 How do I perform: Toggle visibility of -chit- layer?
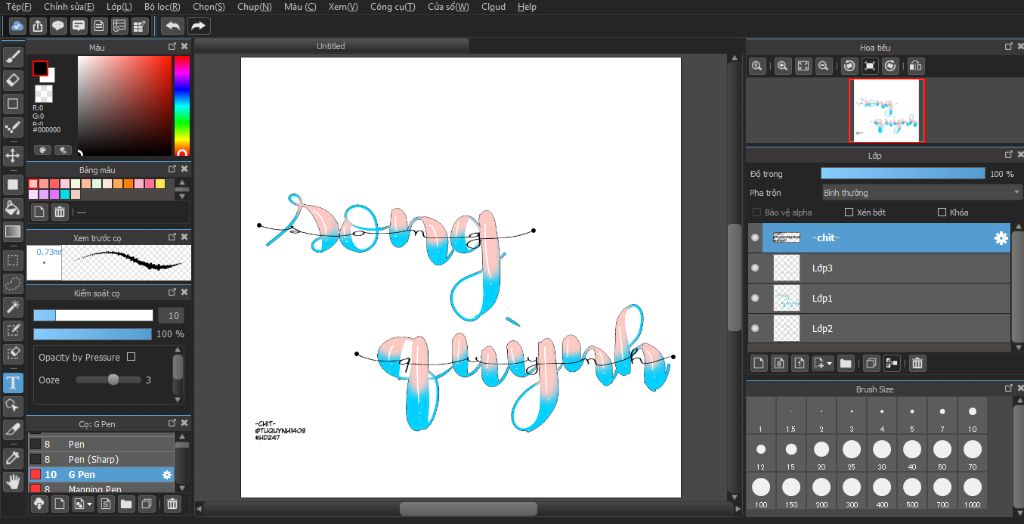pos(756,238)
